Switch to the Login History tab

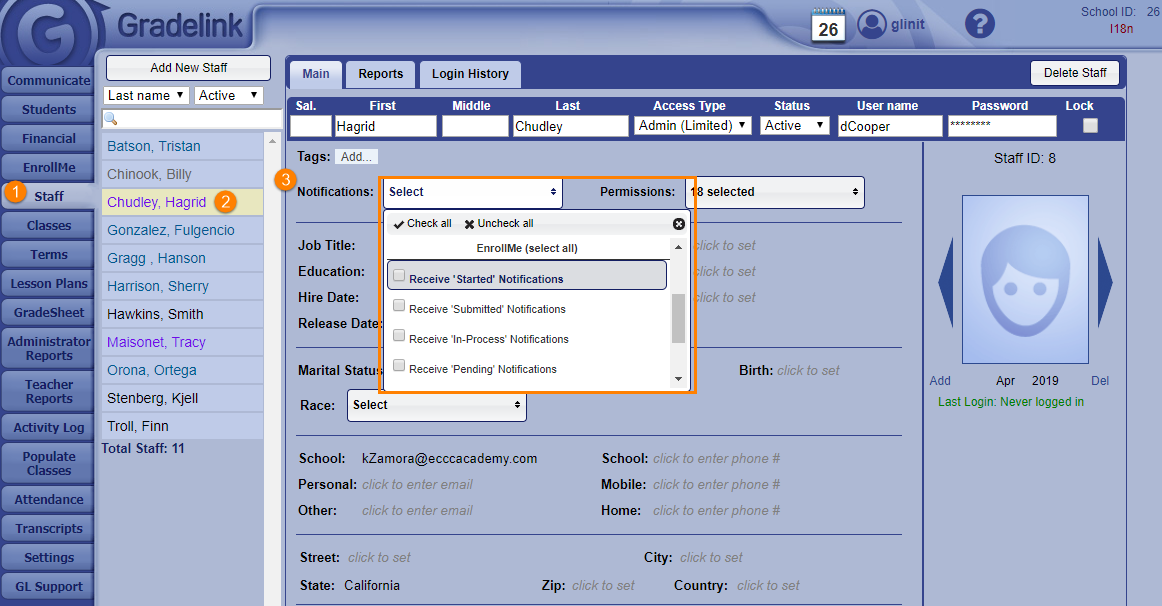click(470, 74)
